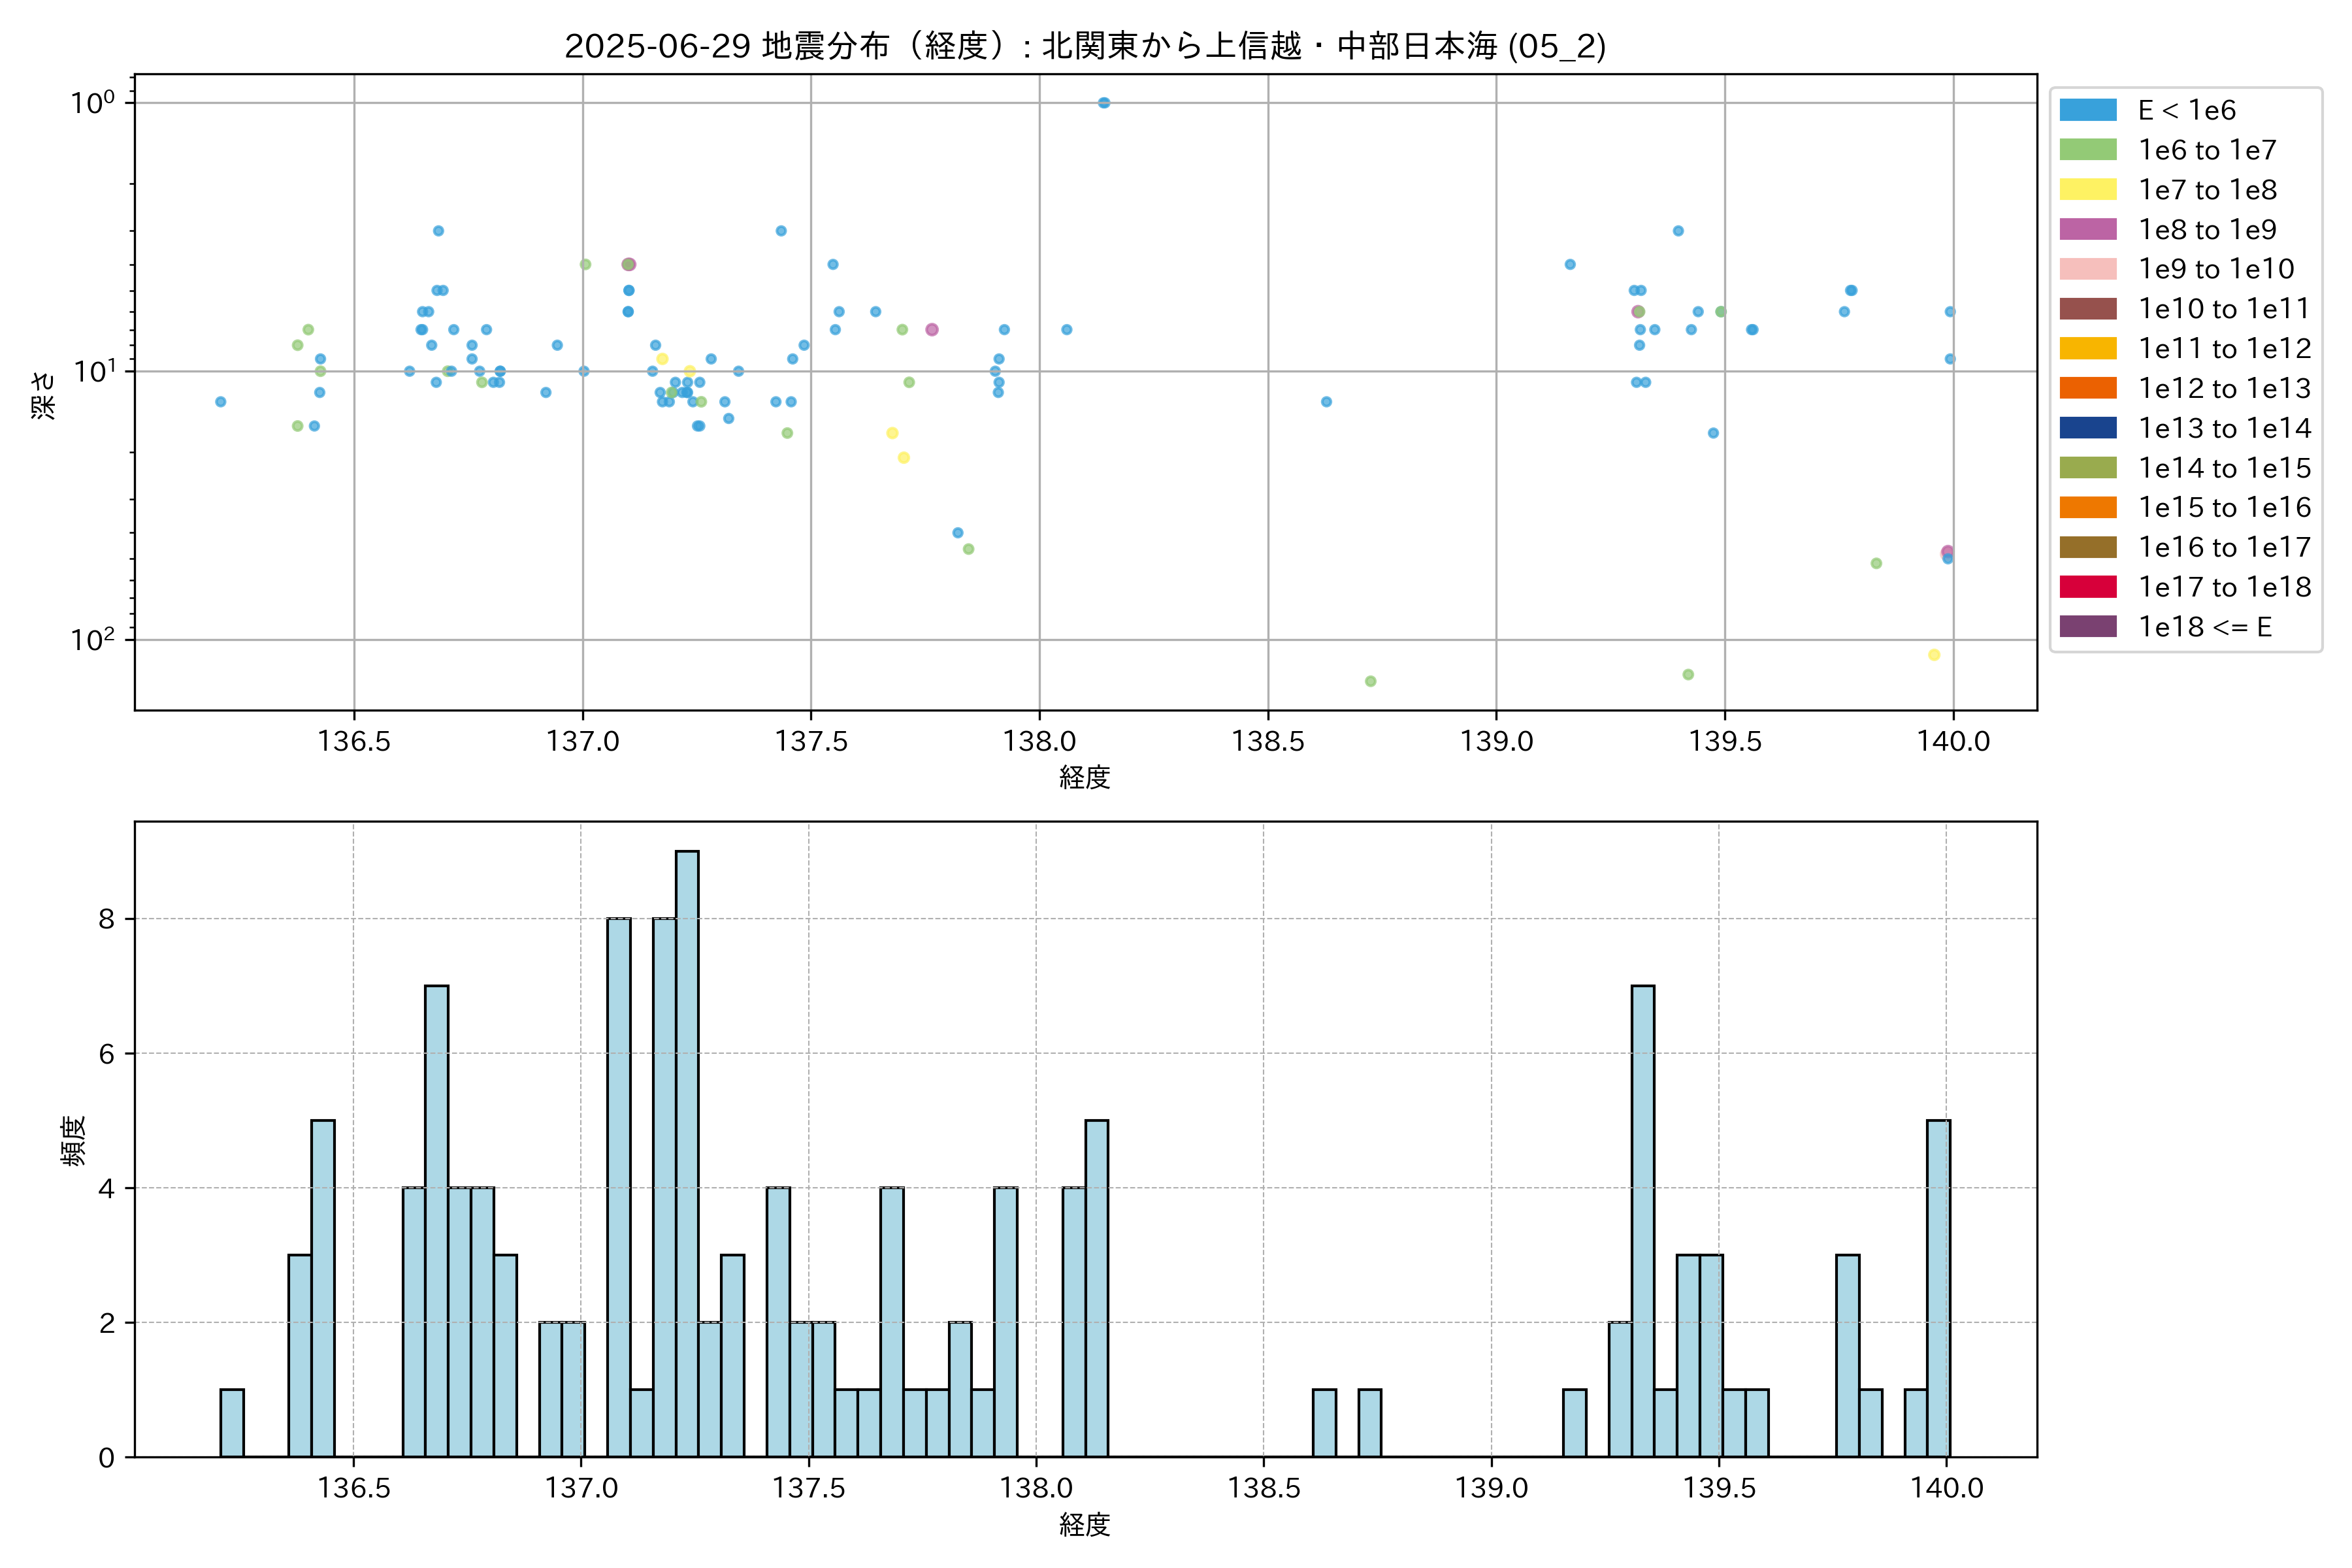The image size is (2352, 1568).
Task: Click the 経度 label under the scatter plot
Action: pos(1085,778)
